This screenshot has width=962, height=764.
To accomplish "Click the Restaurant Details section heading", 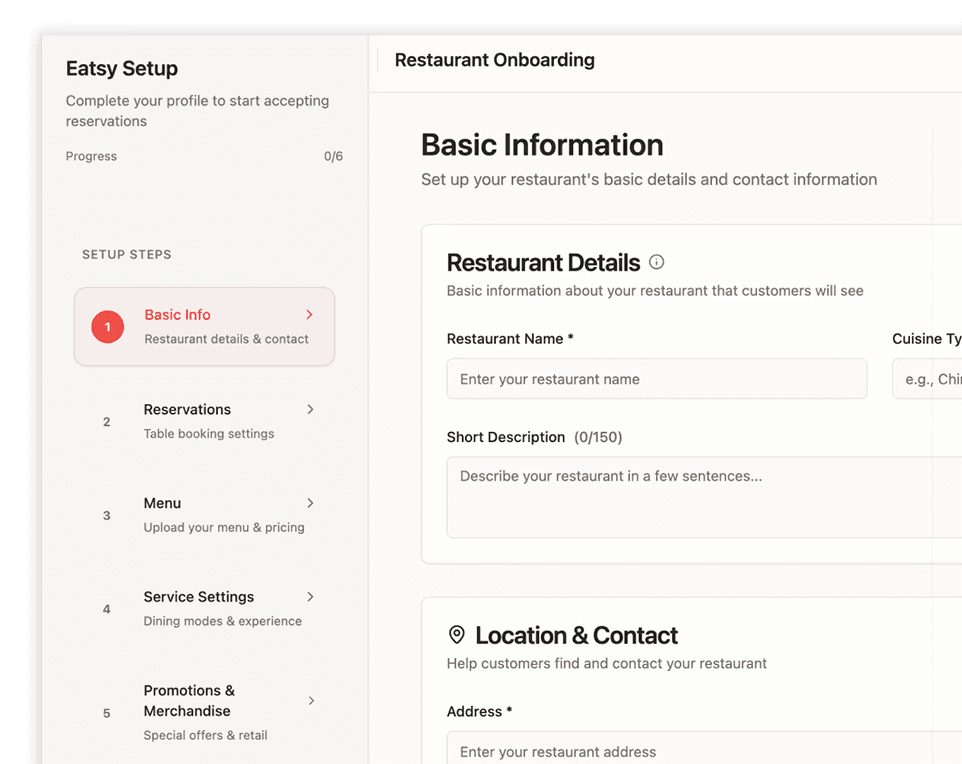I will point(543,263).
